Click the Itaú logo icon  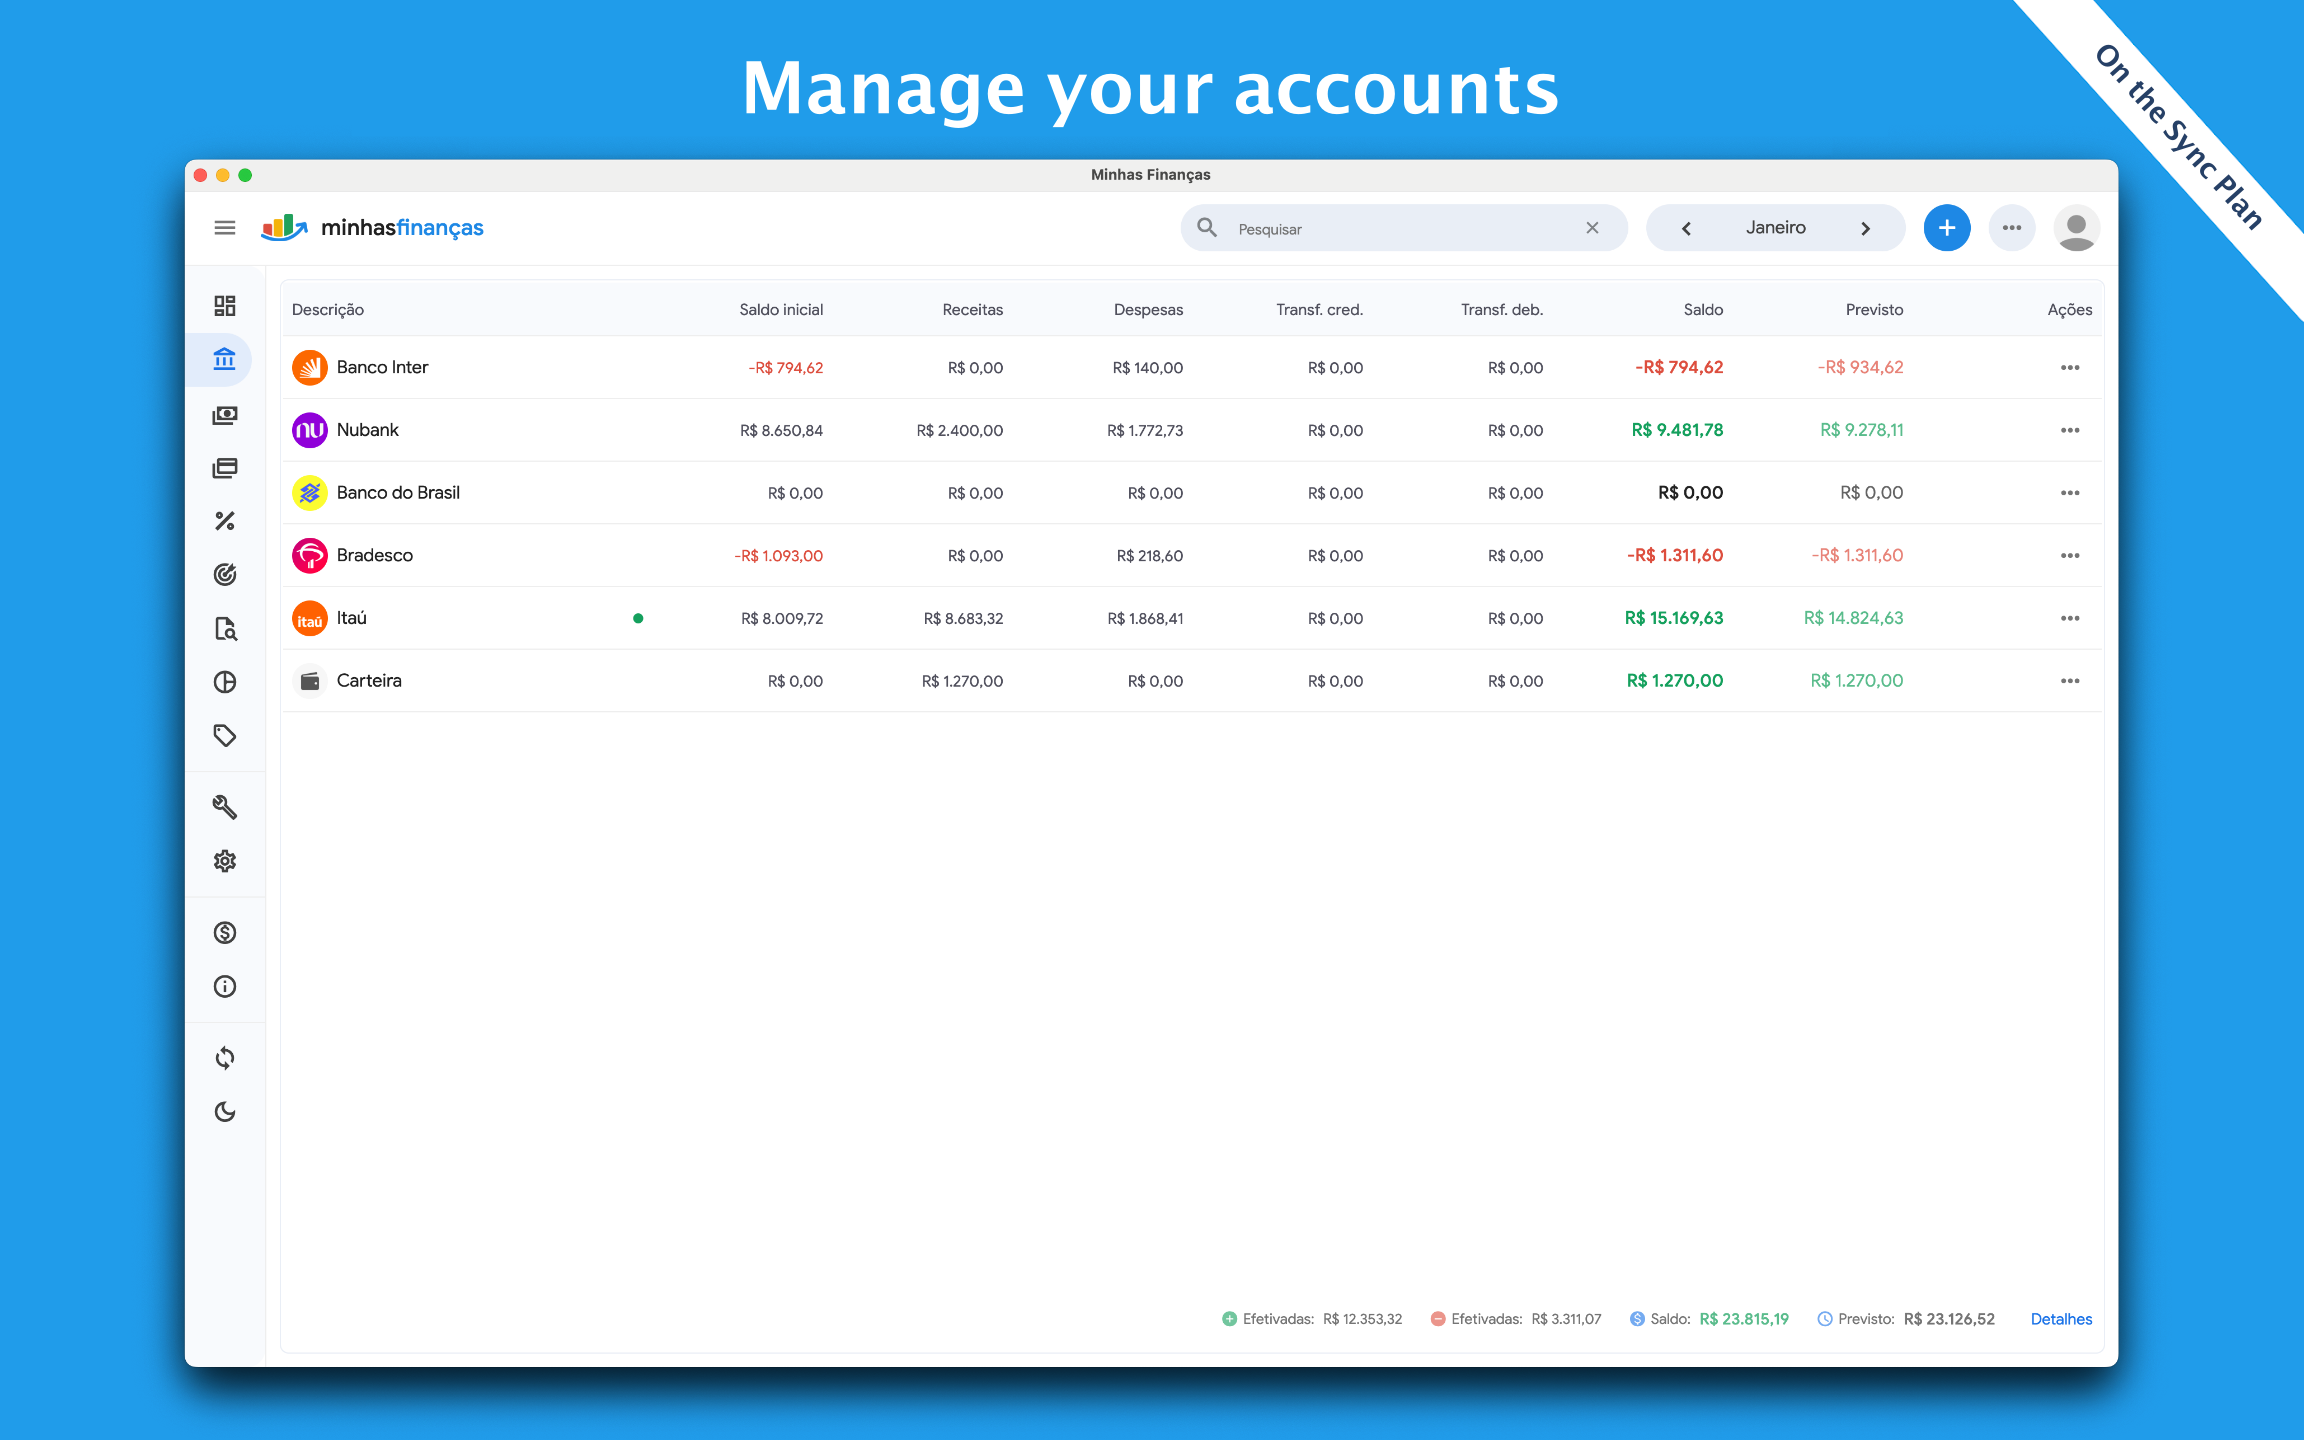310,618
